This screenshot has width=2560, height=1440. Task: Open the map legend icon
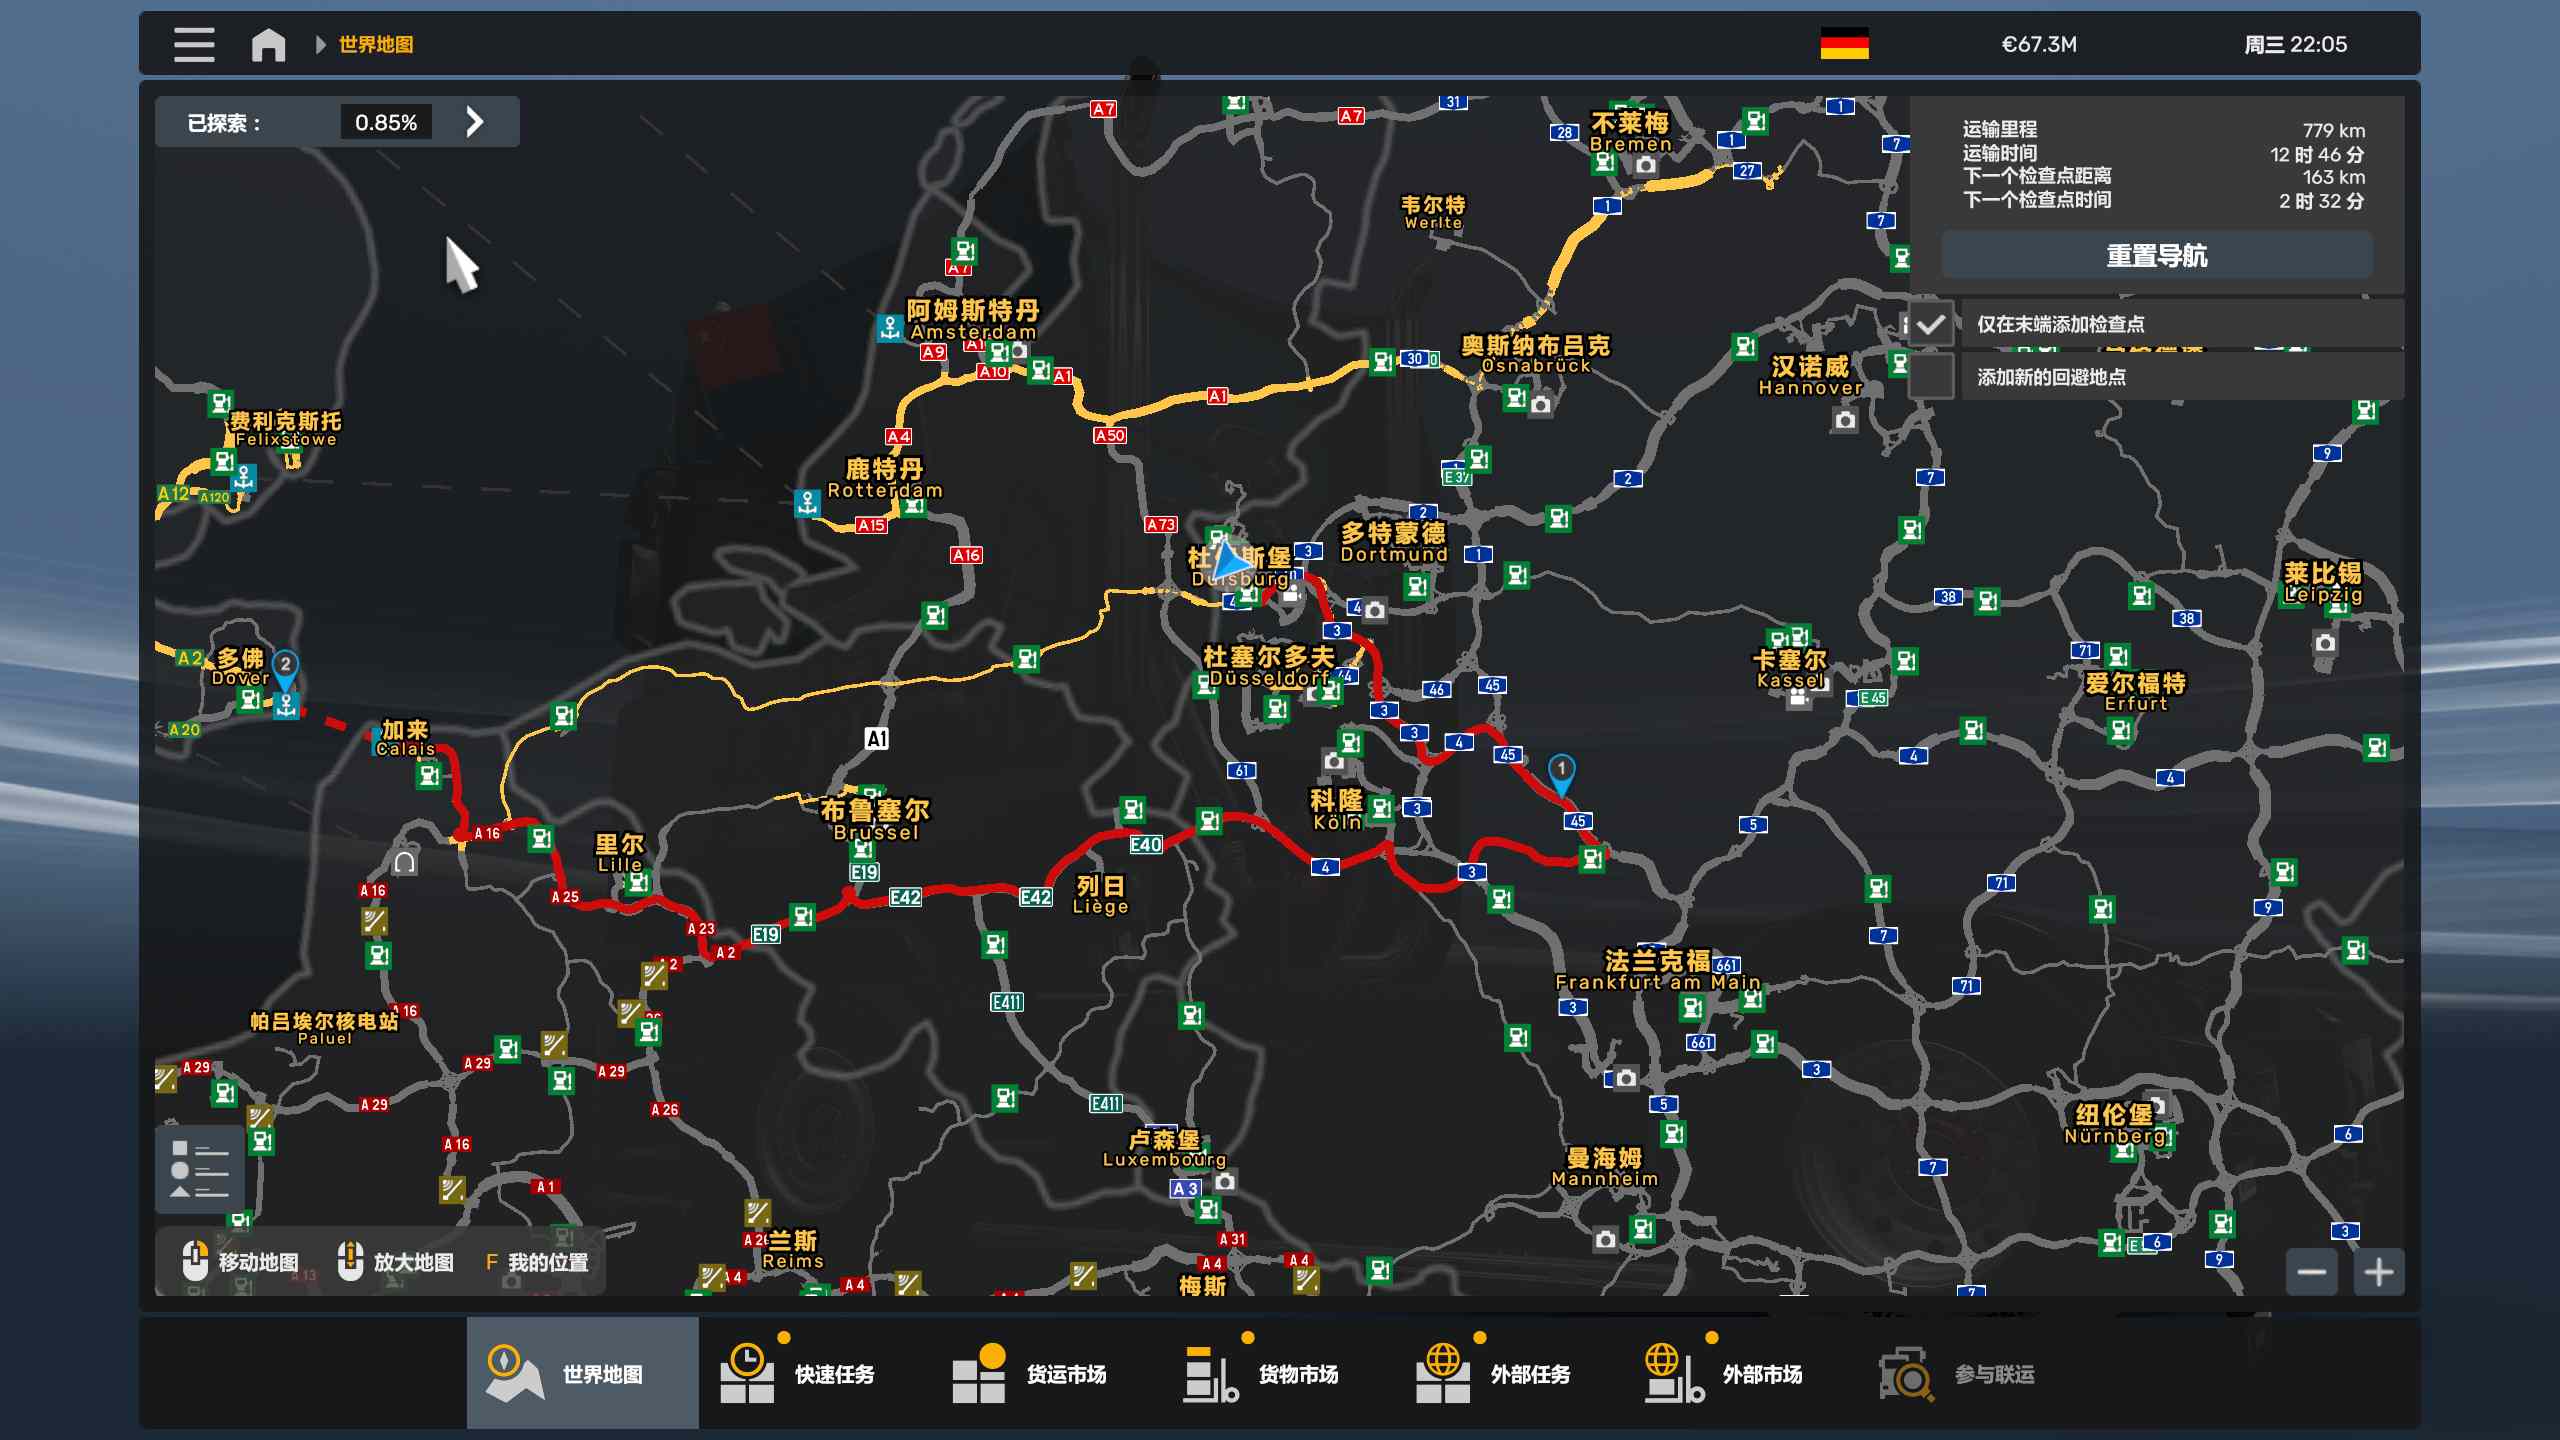click(x=200, y=1170)
